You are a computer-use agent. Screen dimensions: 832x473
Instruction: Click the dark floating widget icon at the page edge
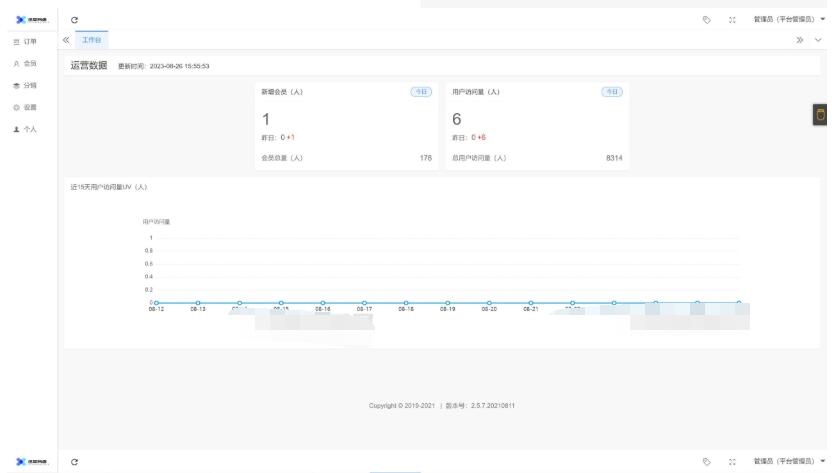click(820, 115)
